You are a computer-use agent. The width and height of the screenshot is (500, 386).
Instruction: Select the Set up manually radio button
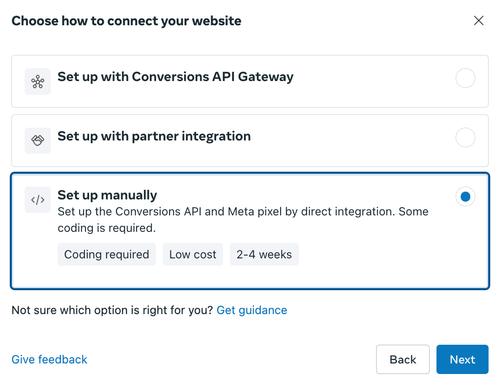click(x=465, y=196)
